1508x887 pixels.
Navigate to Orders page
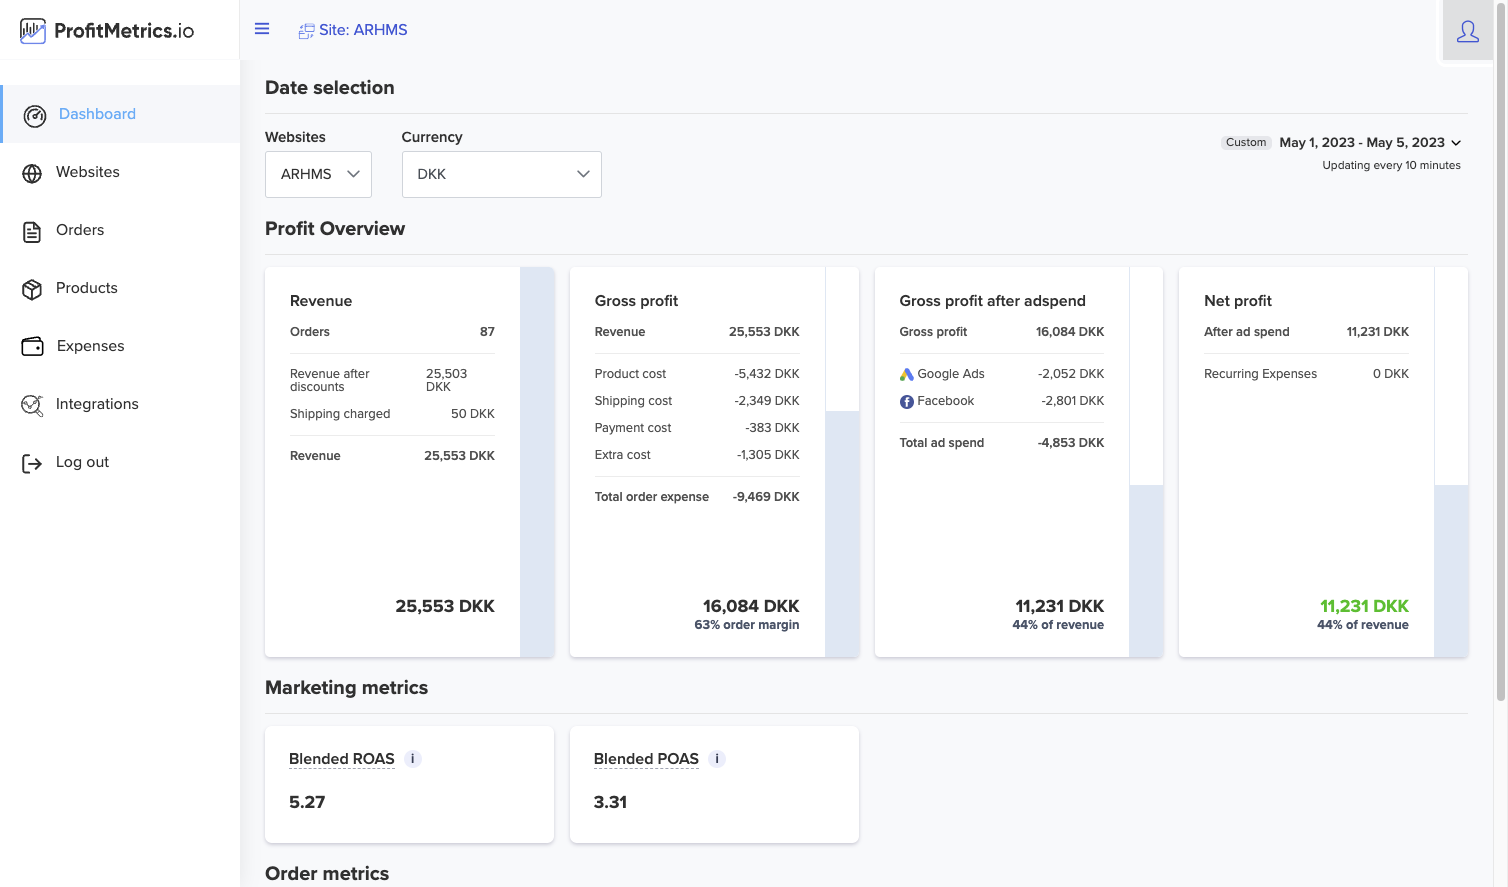[120, 230]
